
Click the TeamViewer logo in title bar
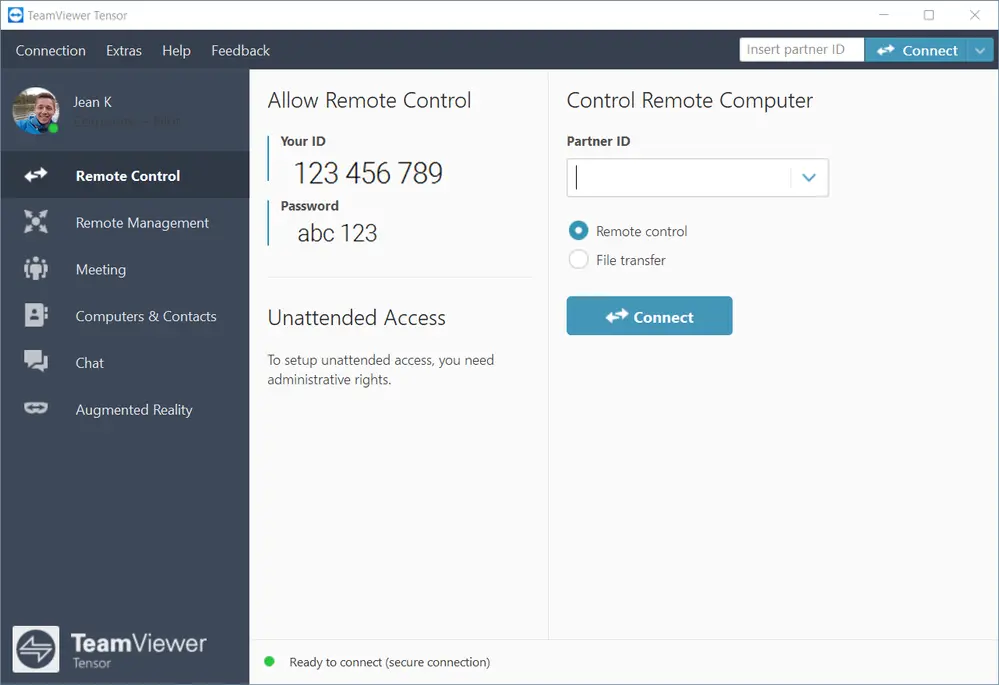(x=15, y=15)
